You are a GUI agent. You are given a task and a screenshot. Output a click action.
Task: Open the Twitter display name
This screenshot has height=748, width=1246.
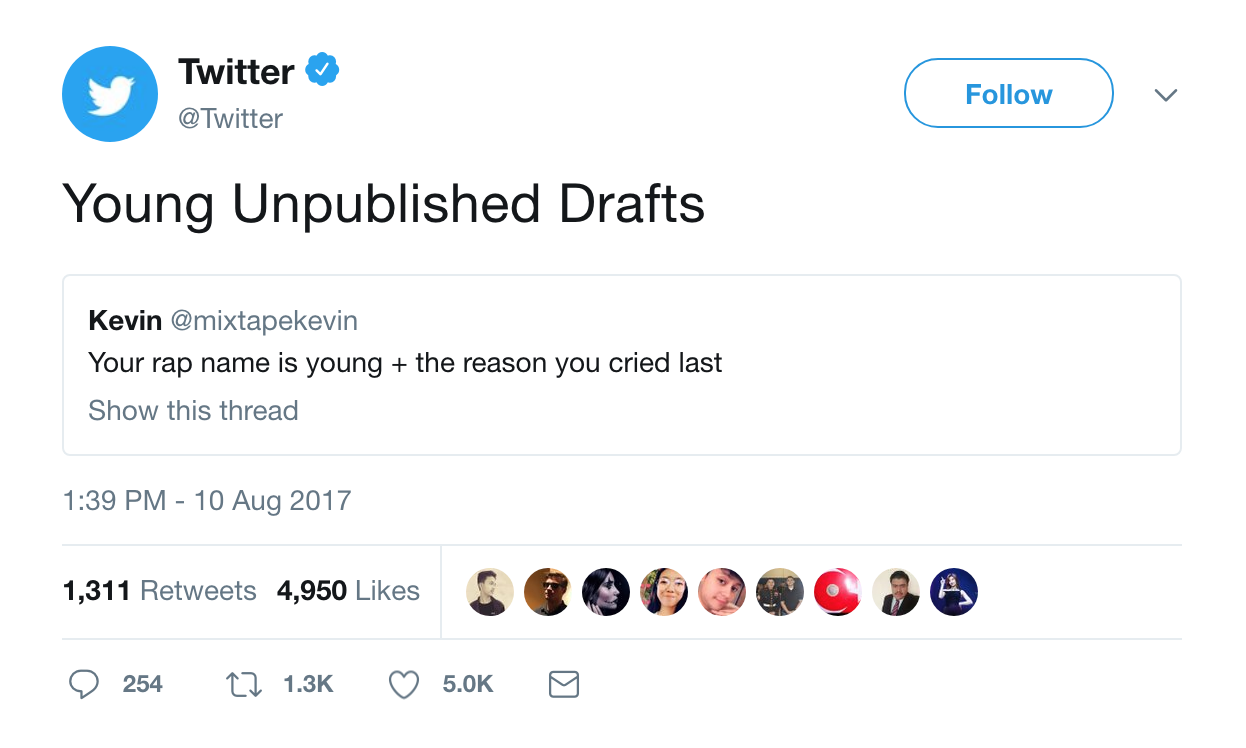click(x=236, y=71)
